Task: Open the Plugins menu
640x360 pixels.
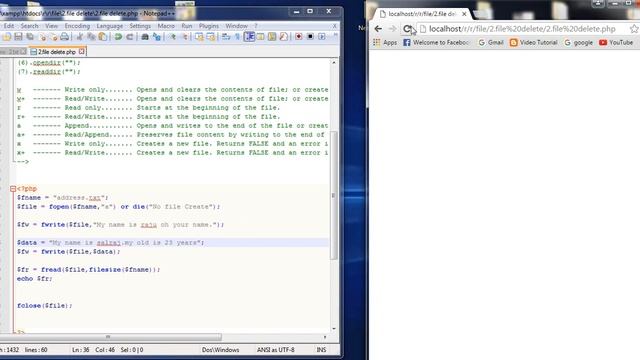Action: click(x=209, y=26)
